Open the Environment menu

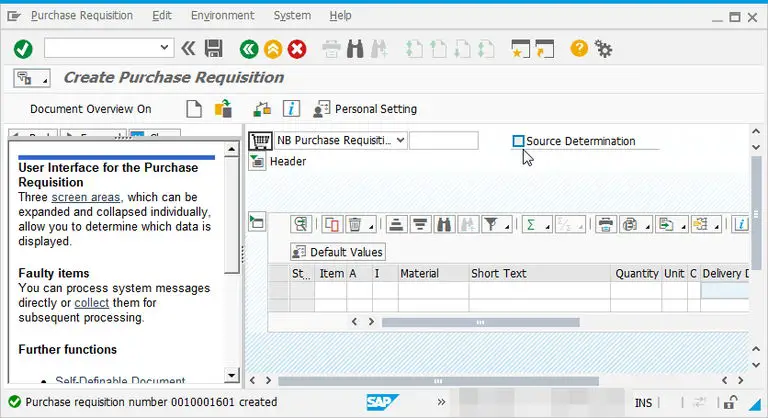222,16
